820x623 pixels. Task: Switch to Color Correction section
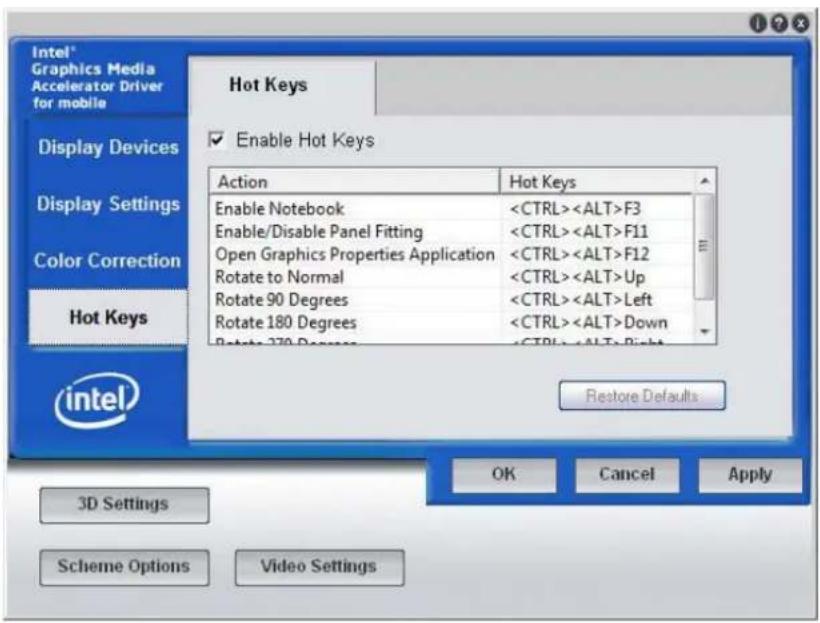pyautogui.click(x=108, y=260)
